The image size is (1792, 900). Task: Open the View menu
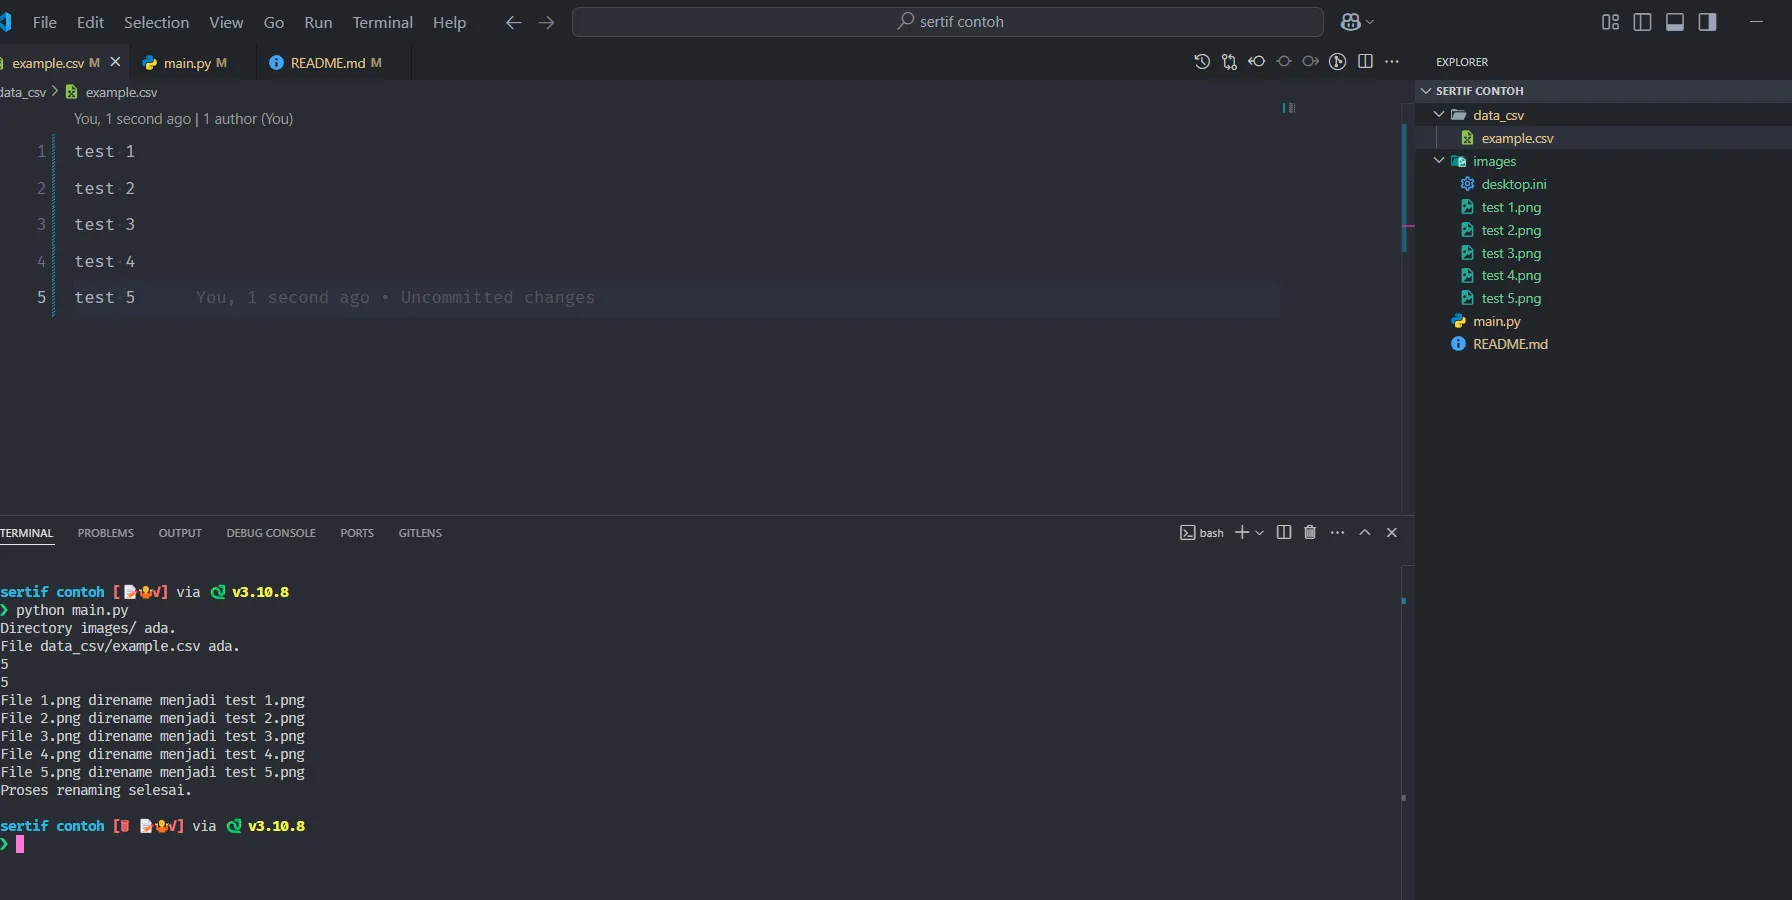226,22
